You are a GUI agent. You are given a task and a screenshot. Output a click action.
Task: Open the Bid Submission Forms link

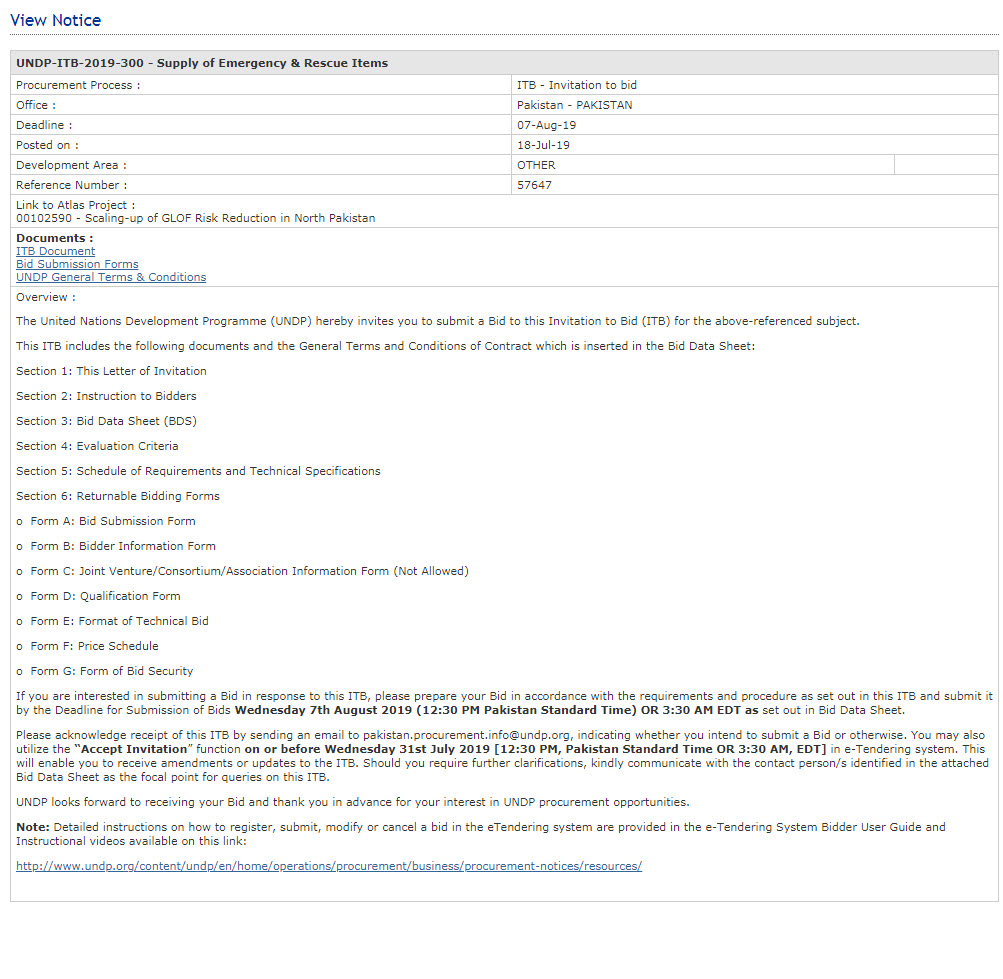[x=77, y=264]
